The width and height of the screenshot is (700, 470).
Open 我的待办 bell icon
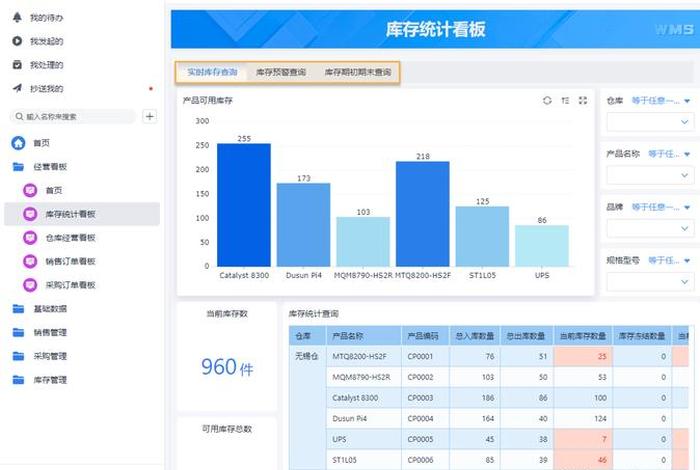[17, 17]
